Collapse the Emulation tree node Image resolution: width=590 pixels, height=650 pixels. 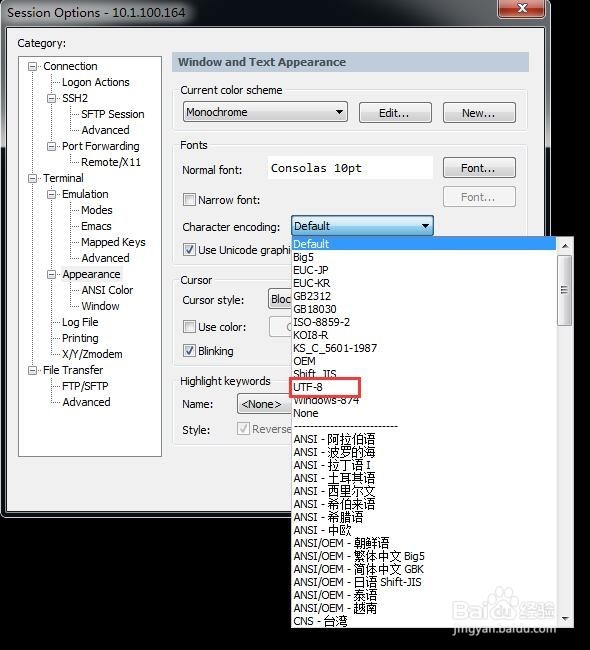pyautogui.click(x=51, y=194)
